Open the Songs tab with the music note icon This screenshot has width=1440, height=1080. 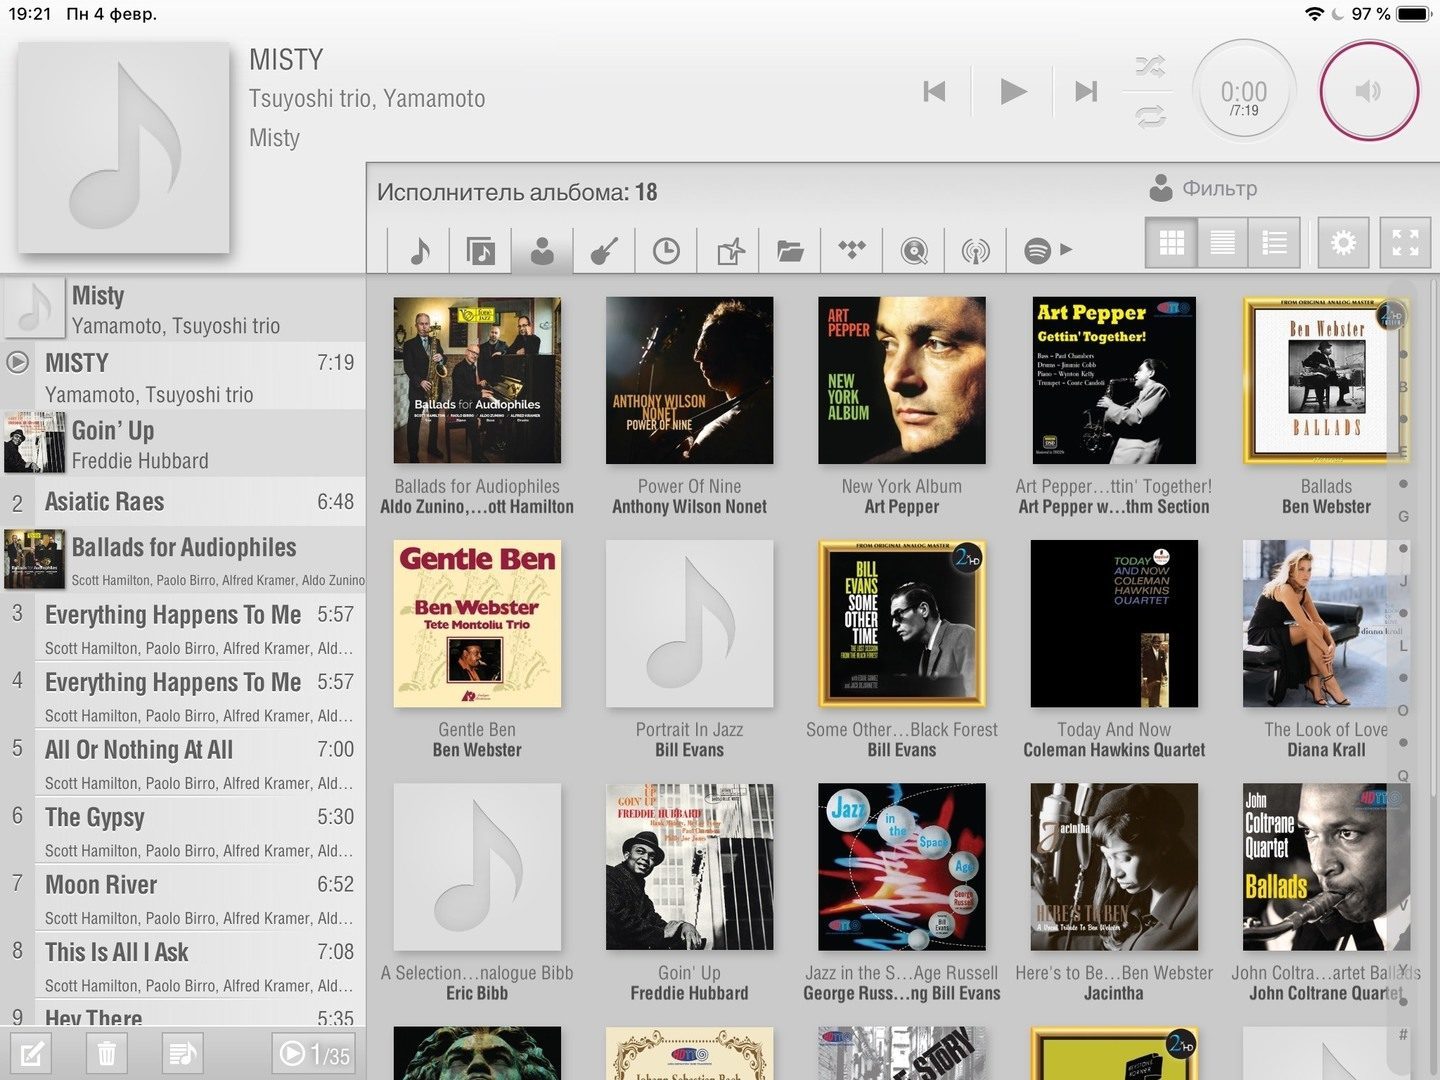tap(419, 250)
